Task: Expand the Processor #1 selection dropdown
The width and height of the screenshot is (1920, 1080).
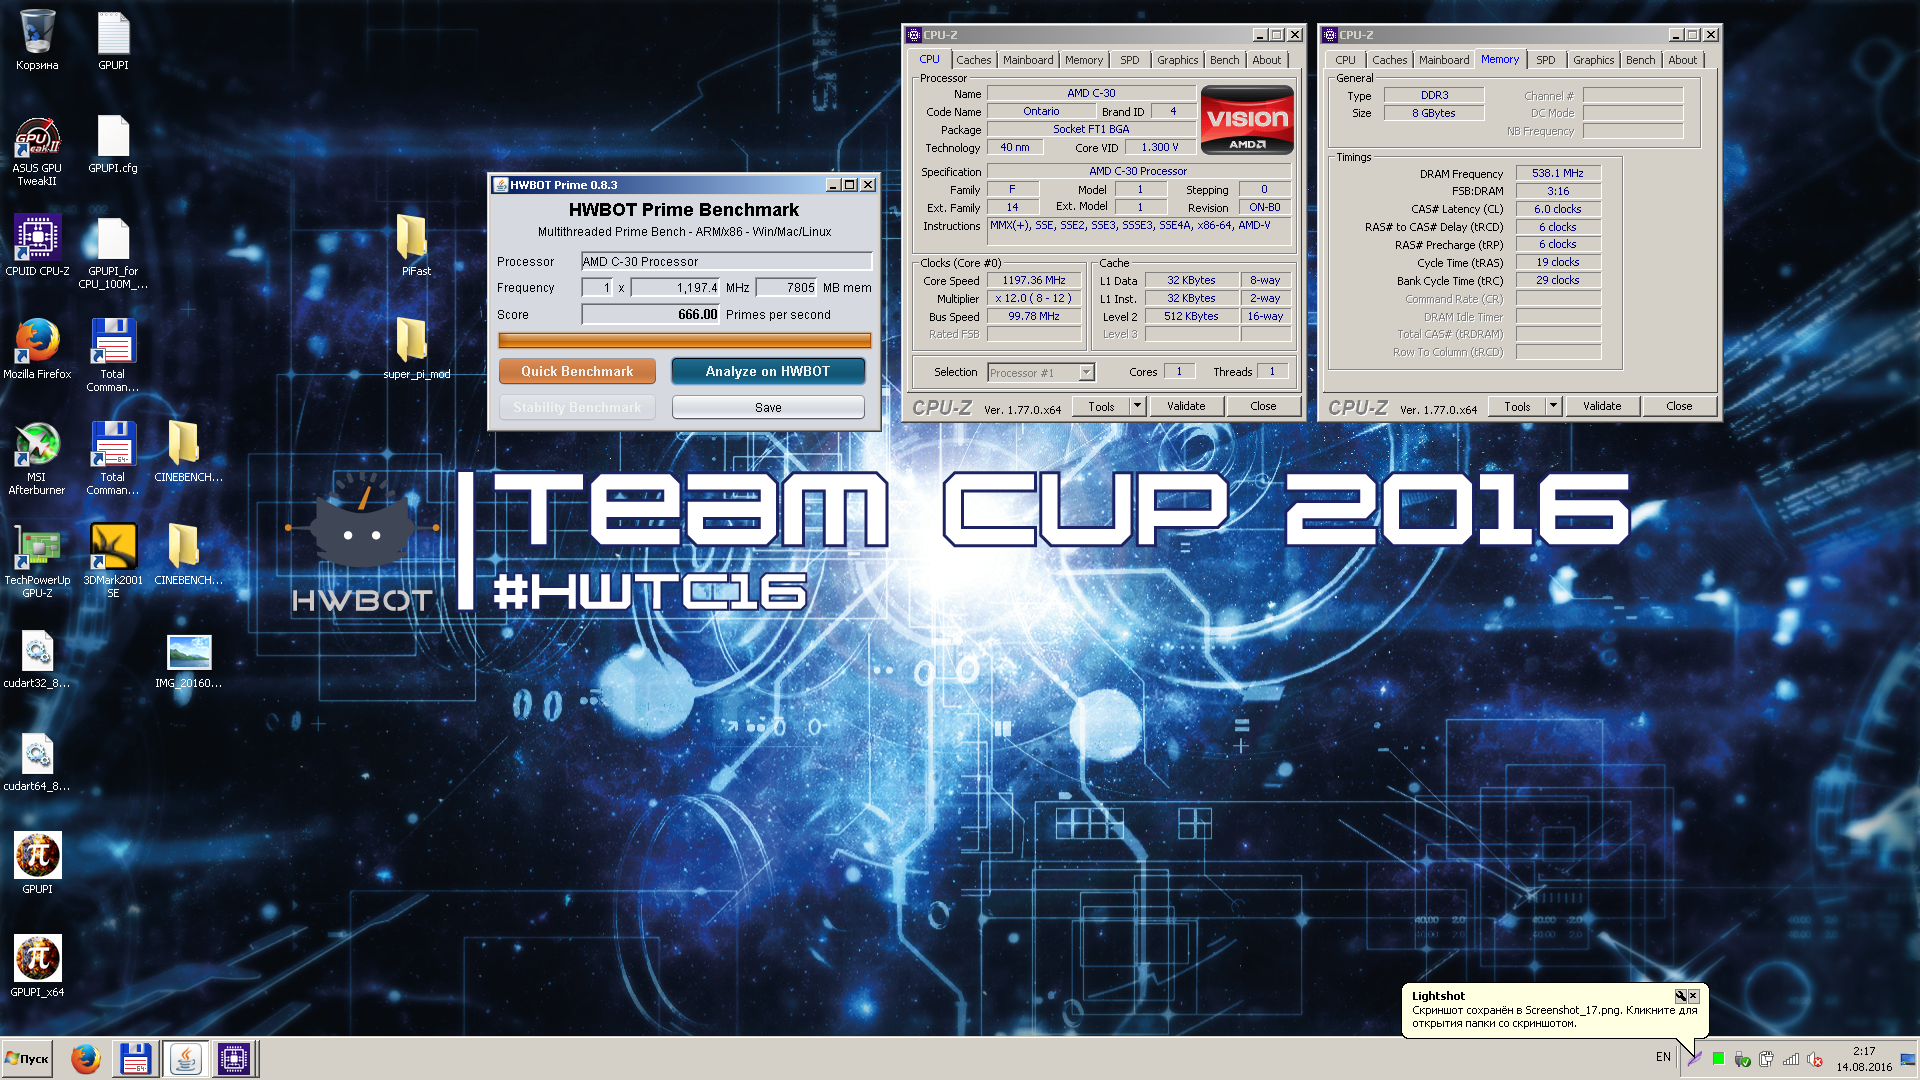Action: coord(1087,372)
